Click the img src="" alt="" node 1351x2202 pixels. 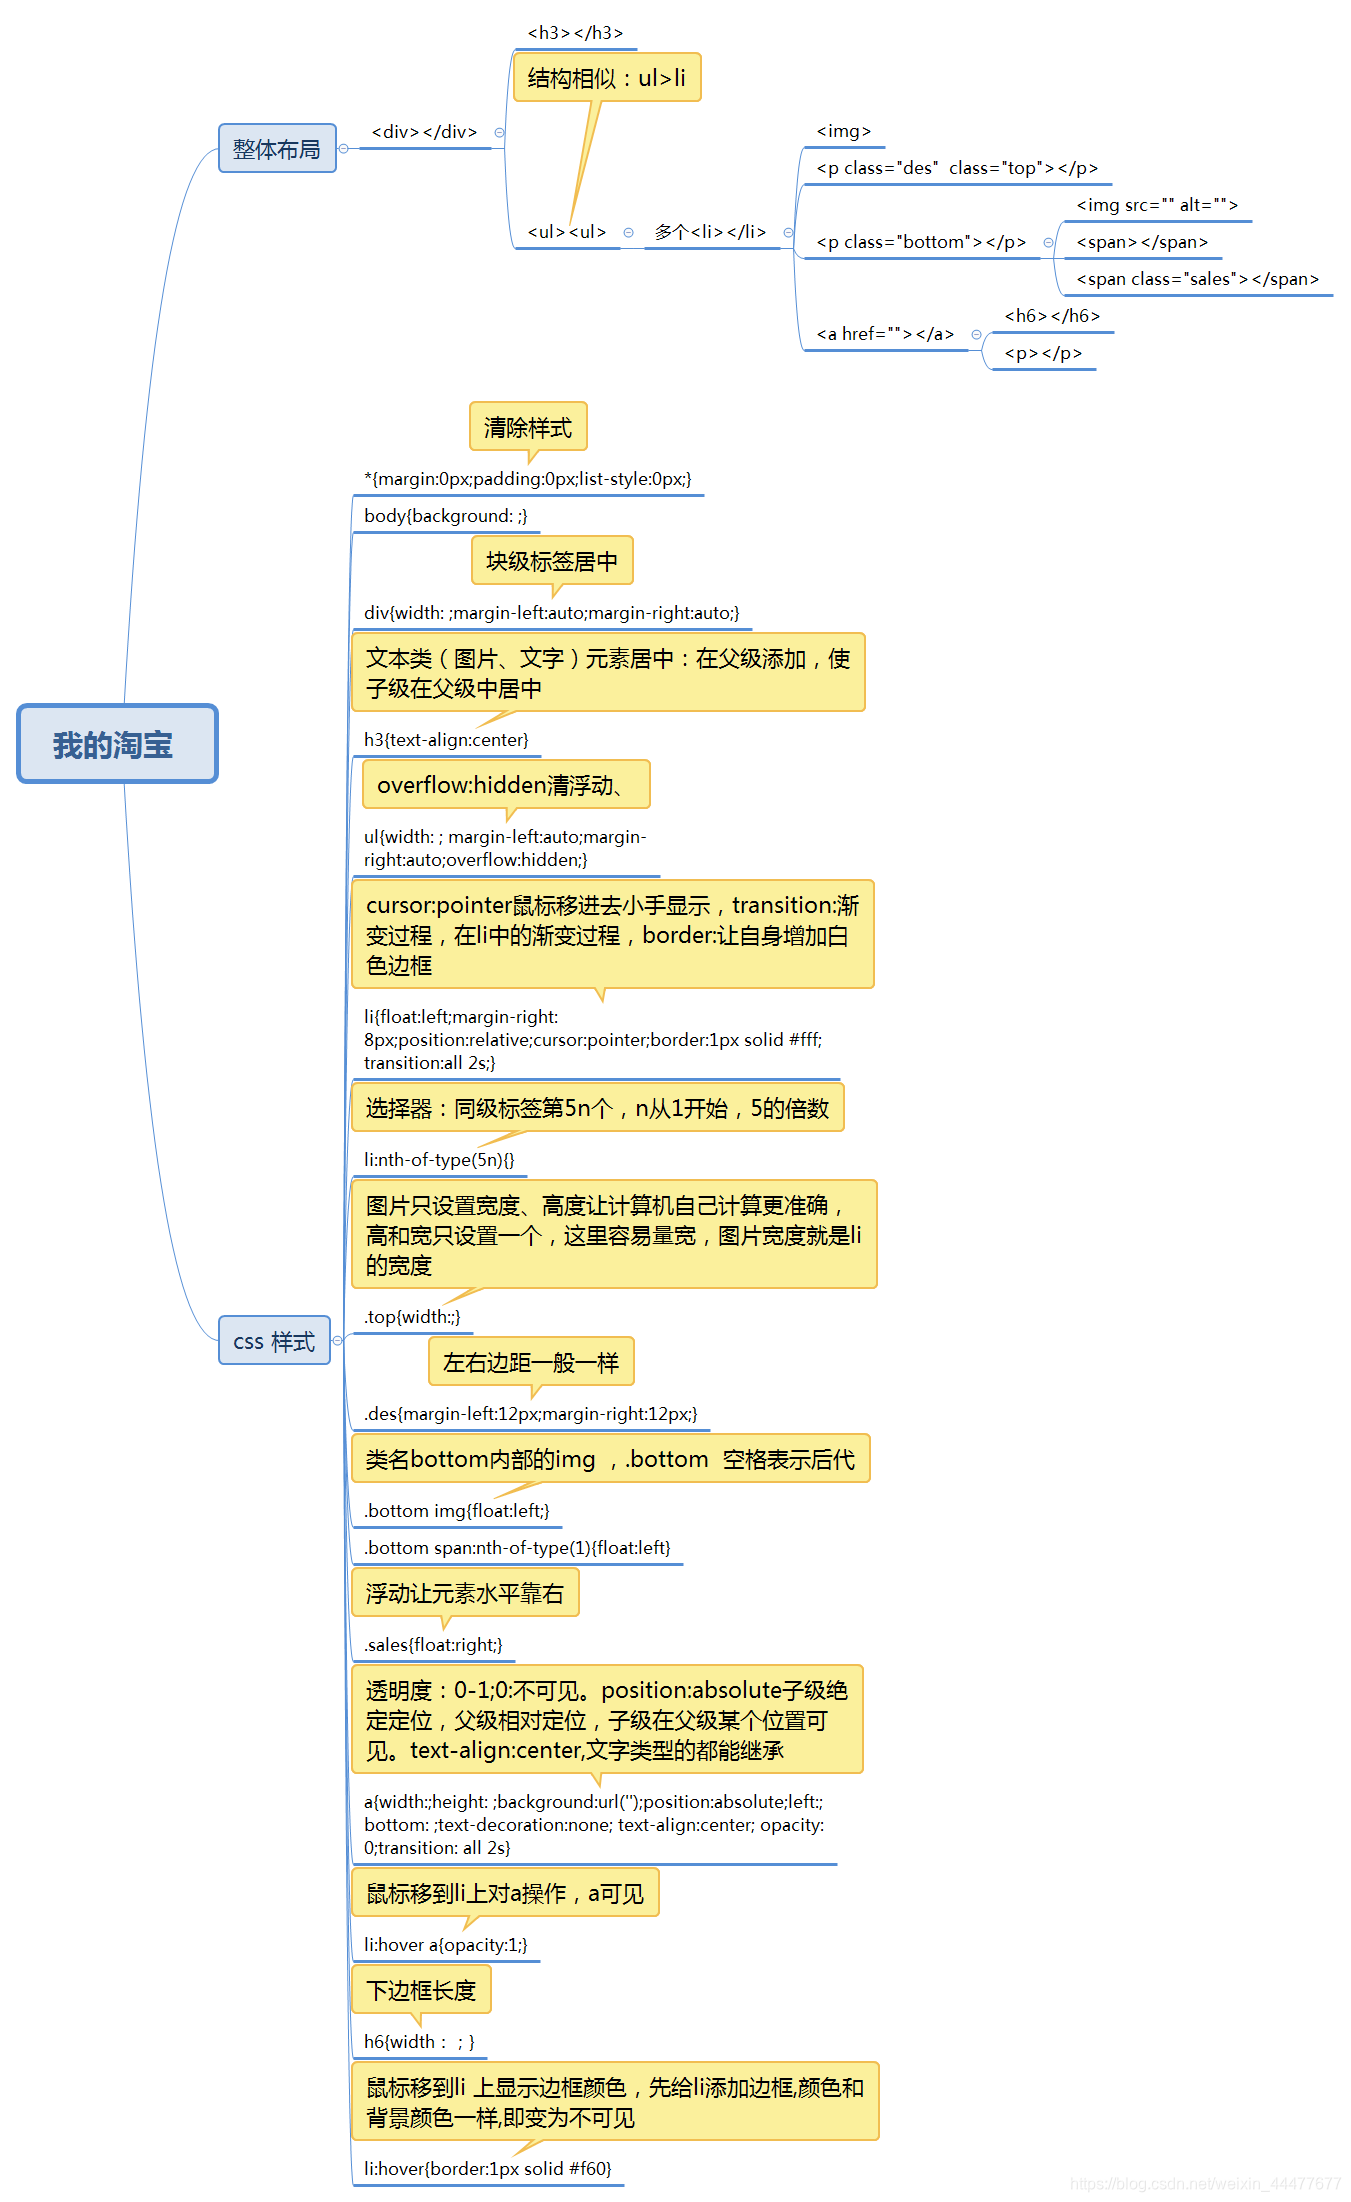(1157, 205)
